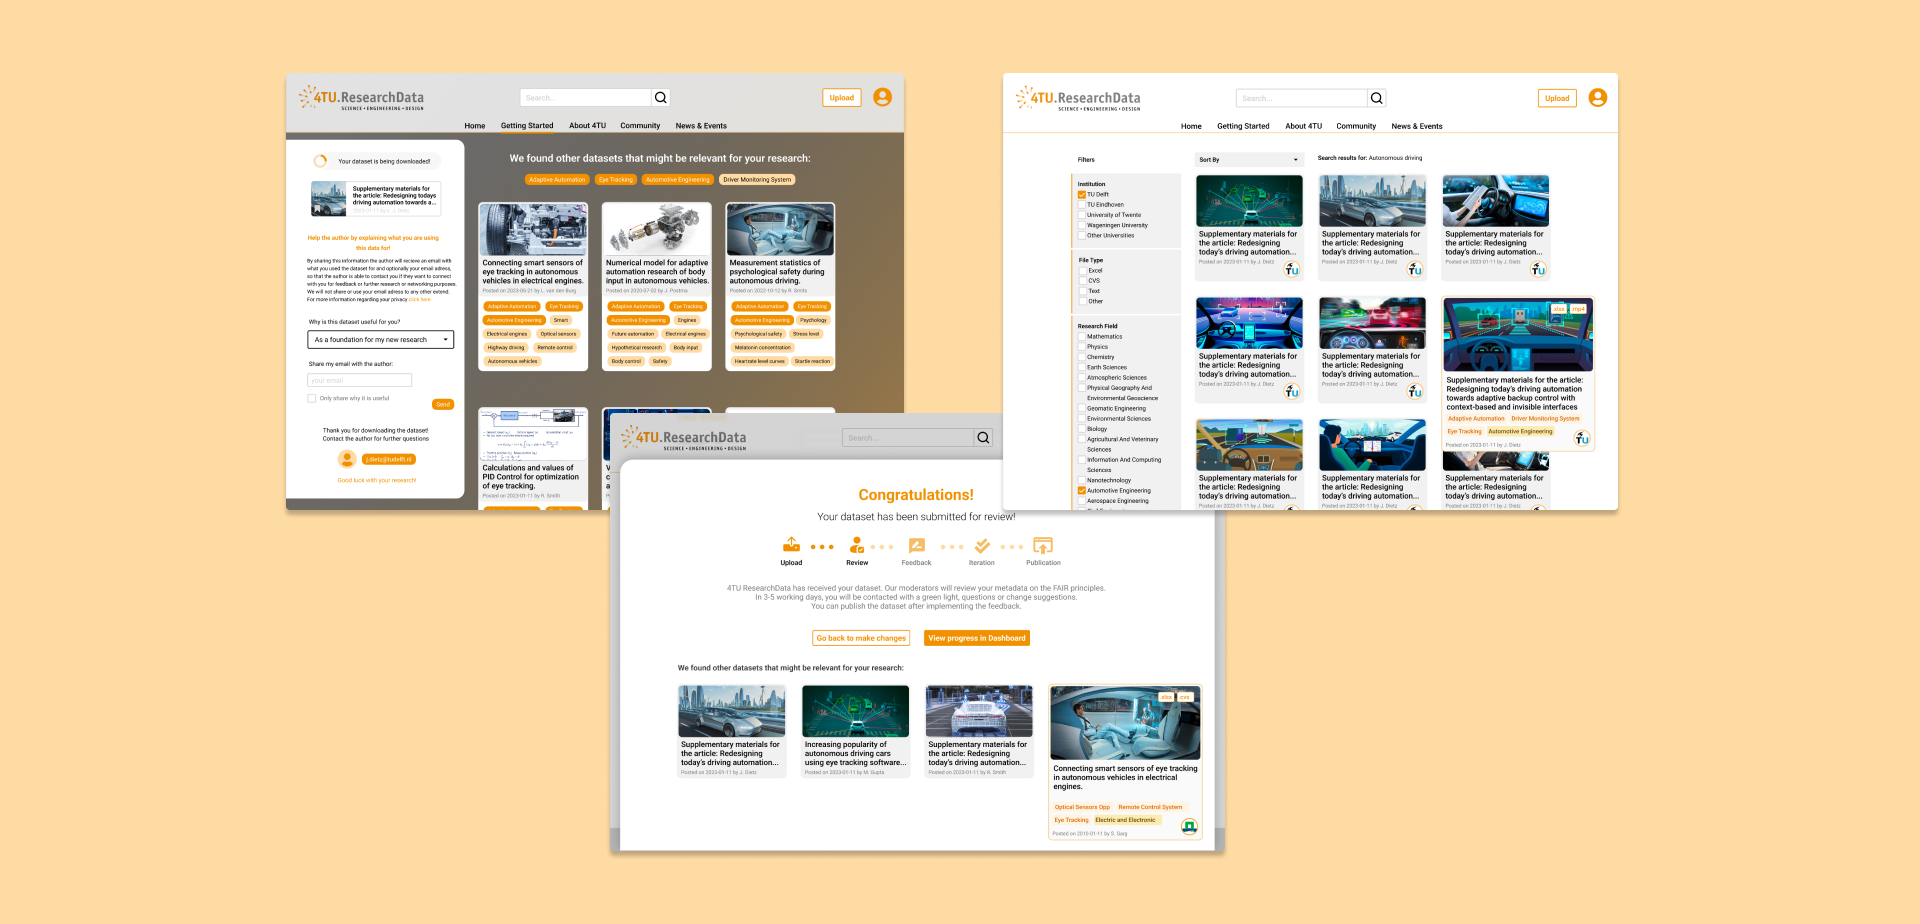Click the search magnifier in the search results window
The height and width of the screenshot is (924, 1920).
1377,98
